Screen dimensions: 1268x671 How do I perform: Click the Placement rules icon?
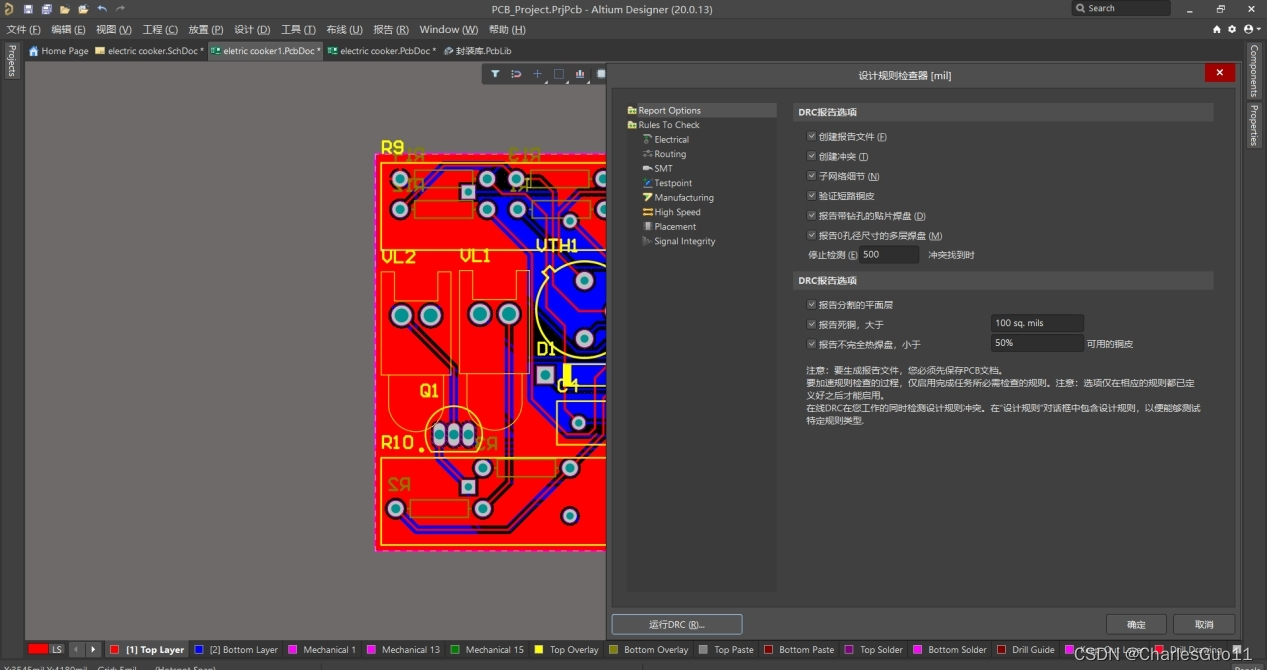[x=647, y=226]
